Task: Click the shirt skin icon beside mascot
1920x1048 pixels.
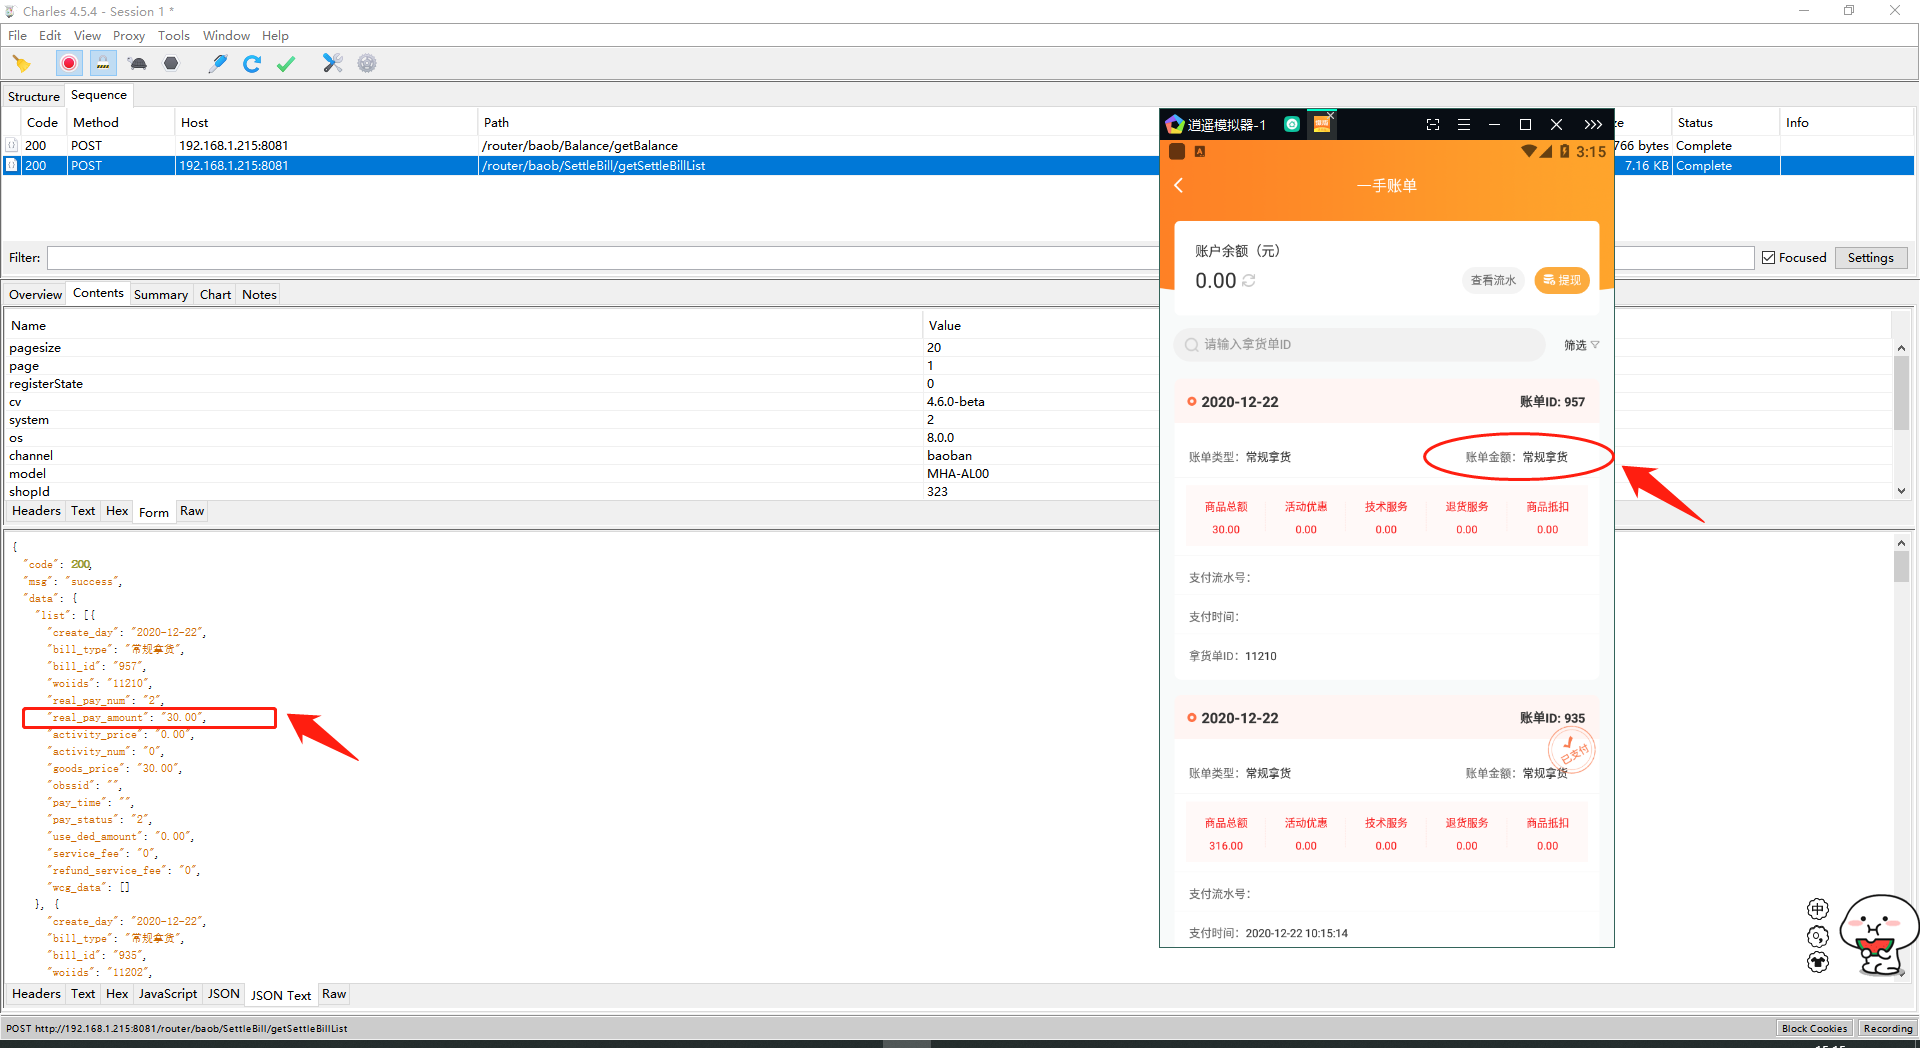Action: [x=1818, y=962]
